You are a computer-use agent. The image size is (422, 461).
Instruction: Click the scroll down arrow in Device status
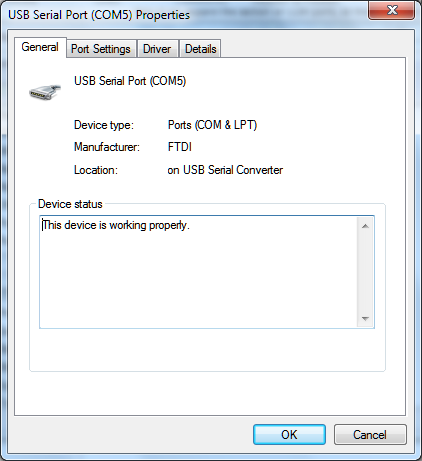pyautogui.click(x=365, y=319)
